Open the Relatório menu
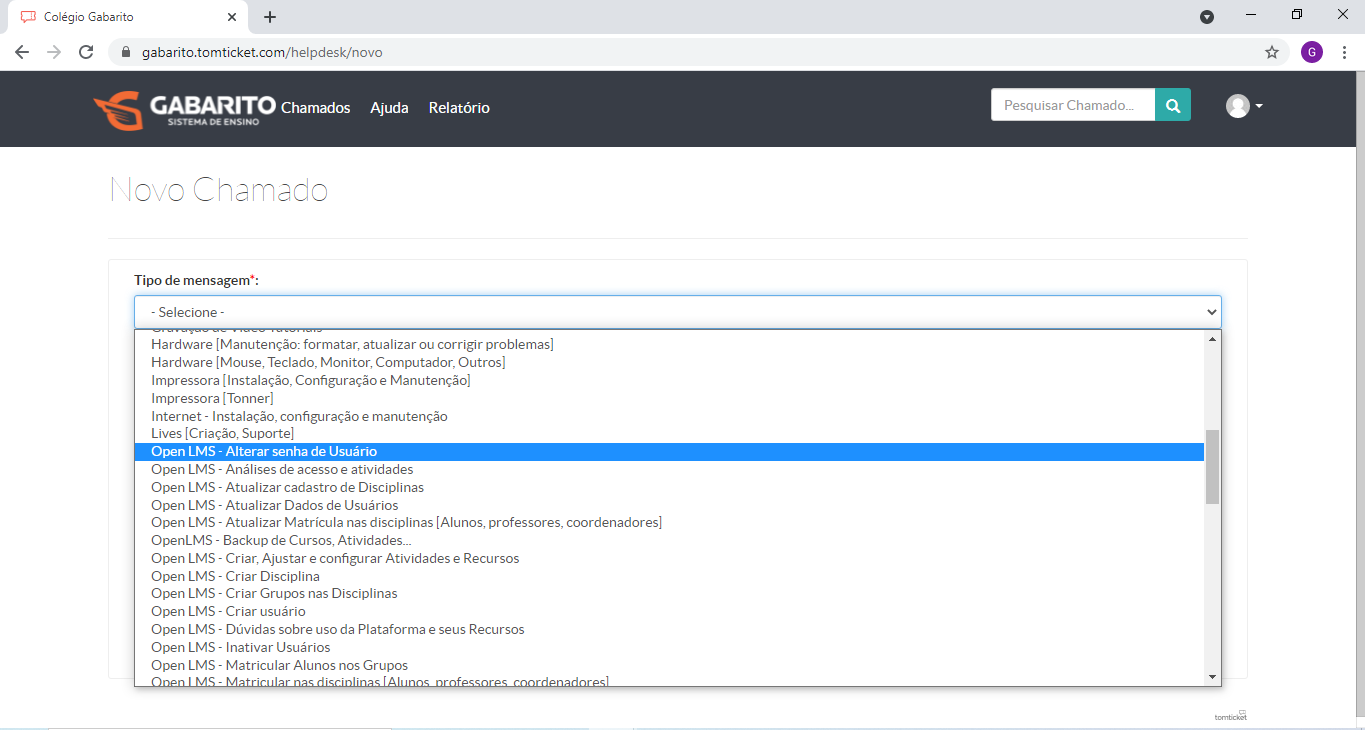The image size is (1365, 730). (459, 108)
